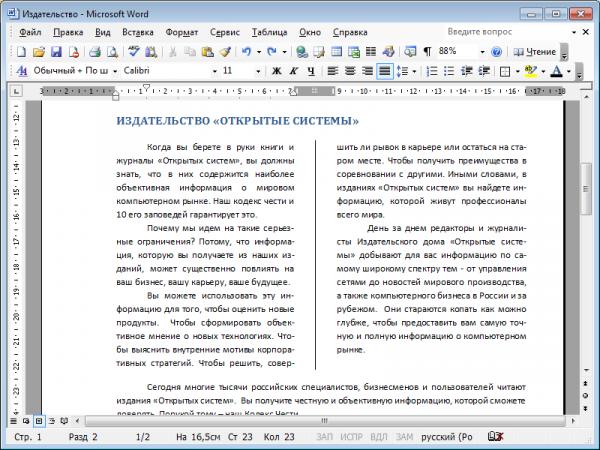Paste from clipboard

pyautogui.click(x=207, y=52)
